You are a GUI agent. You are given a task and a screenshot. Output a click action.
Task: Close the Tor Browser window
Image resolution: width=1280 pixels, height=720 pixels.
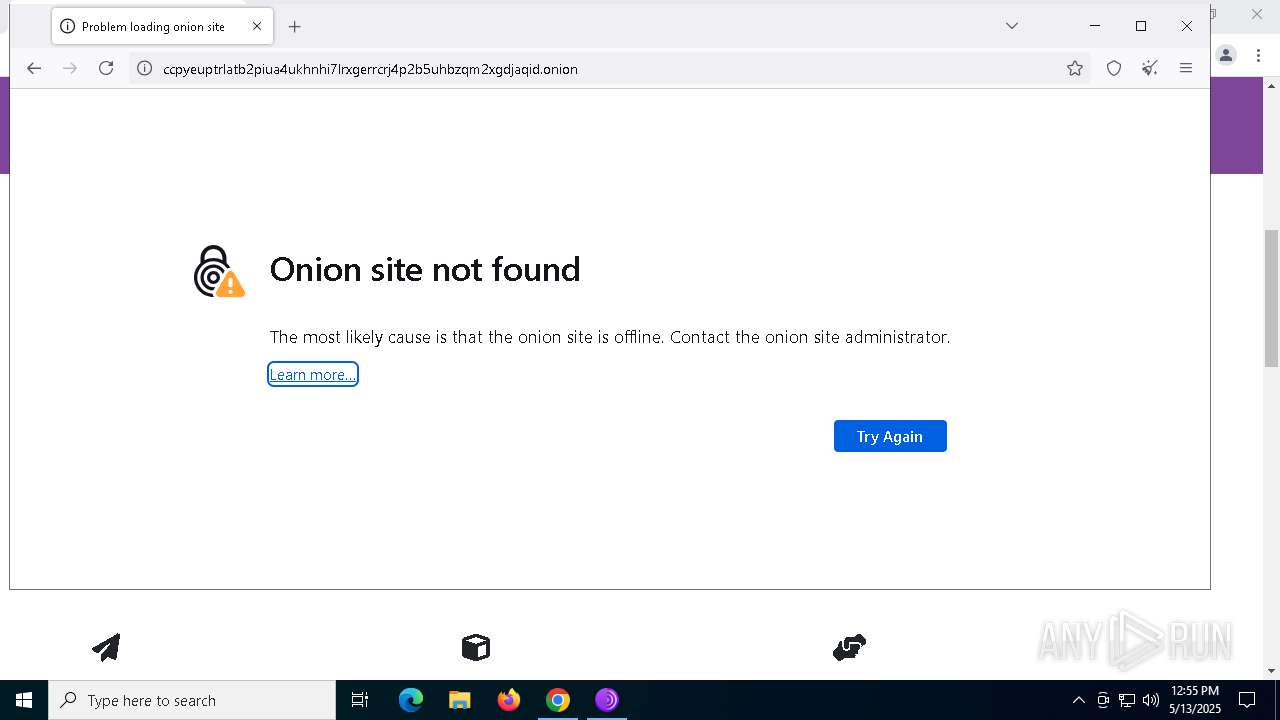point(1187,26)
